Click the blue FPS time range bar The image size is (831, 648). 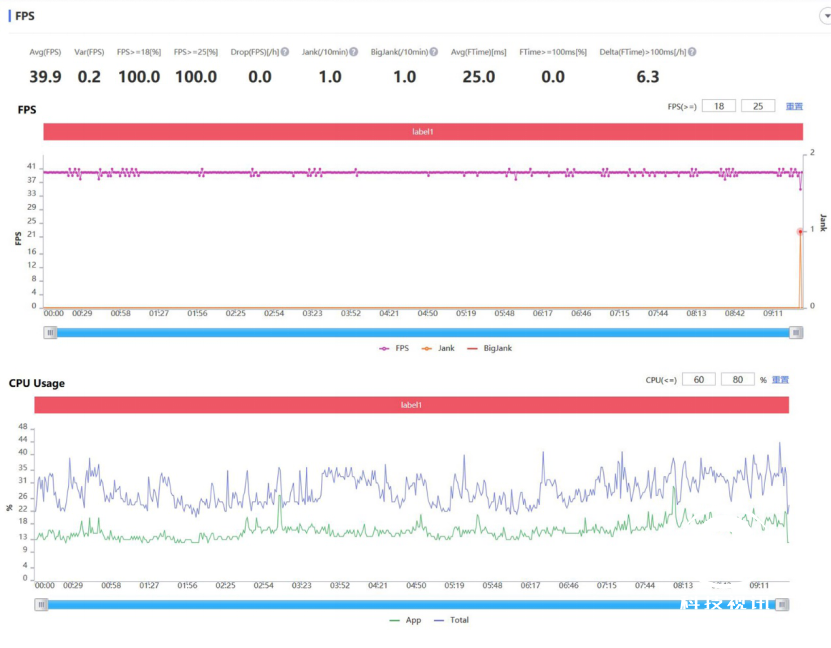(x=423, y=333)
